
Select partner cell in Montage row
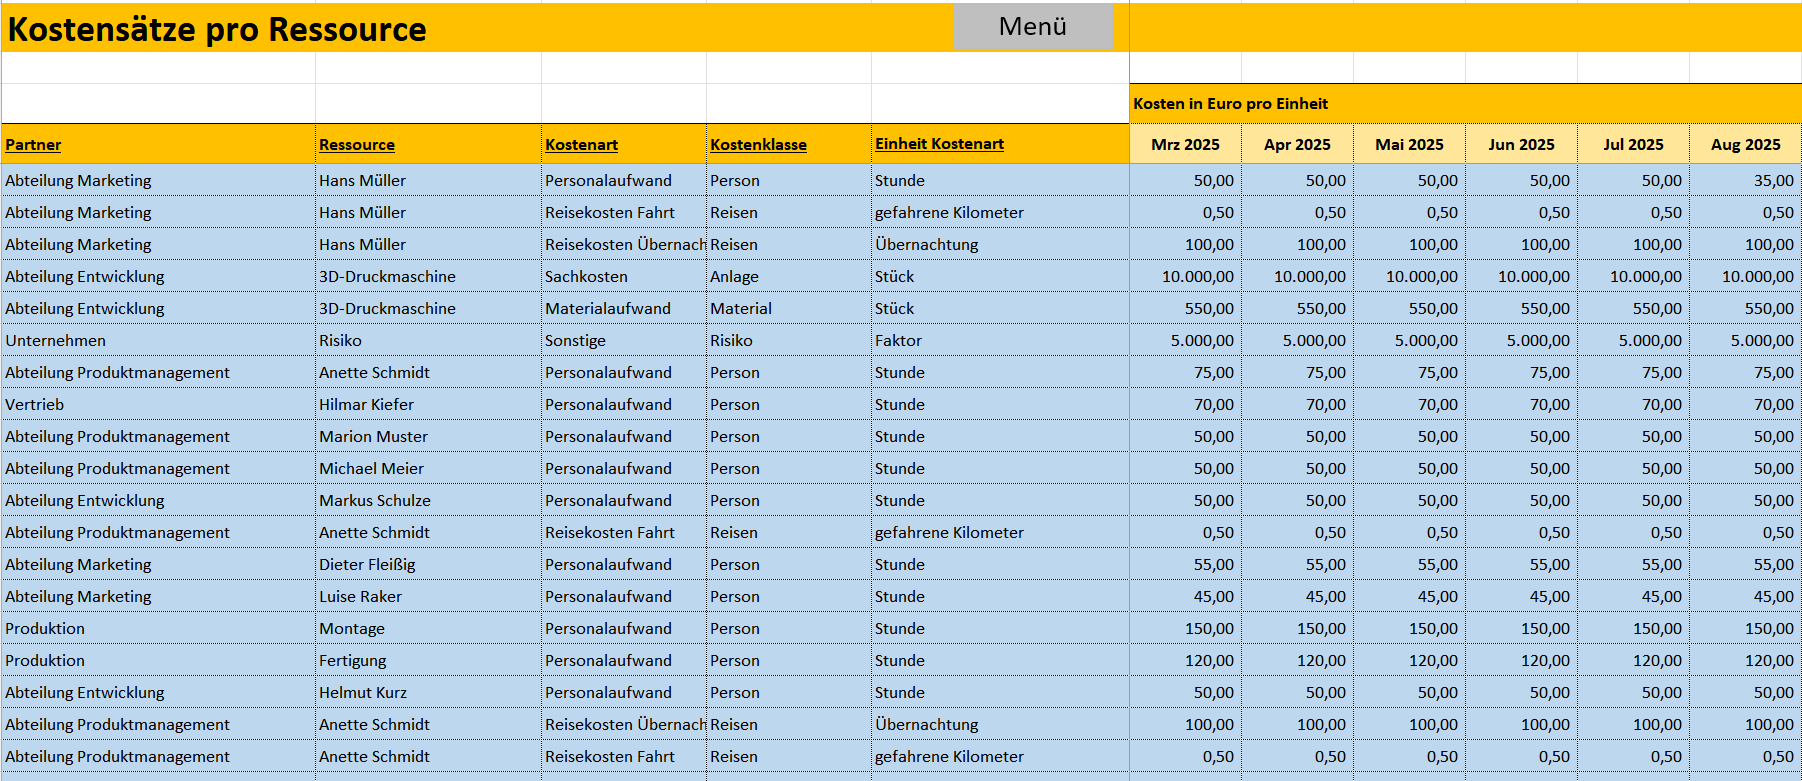tap(158, 628)
